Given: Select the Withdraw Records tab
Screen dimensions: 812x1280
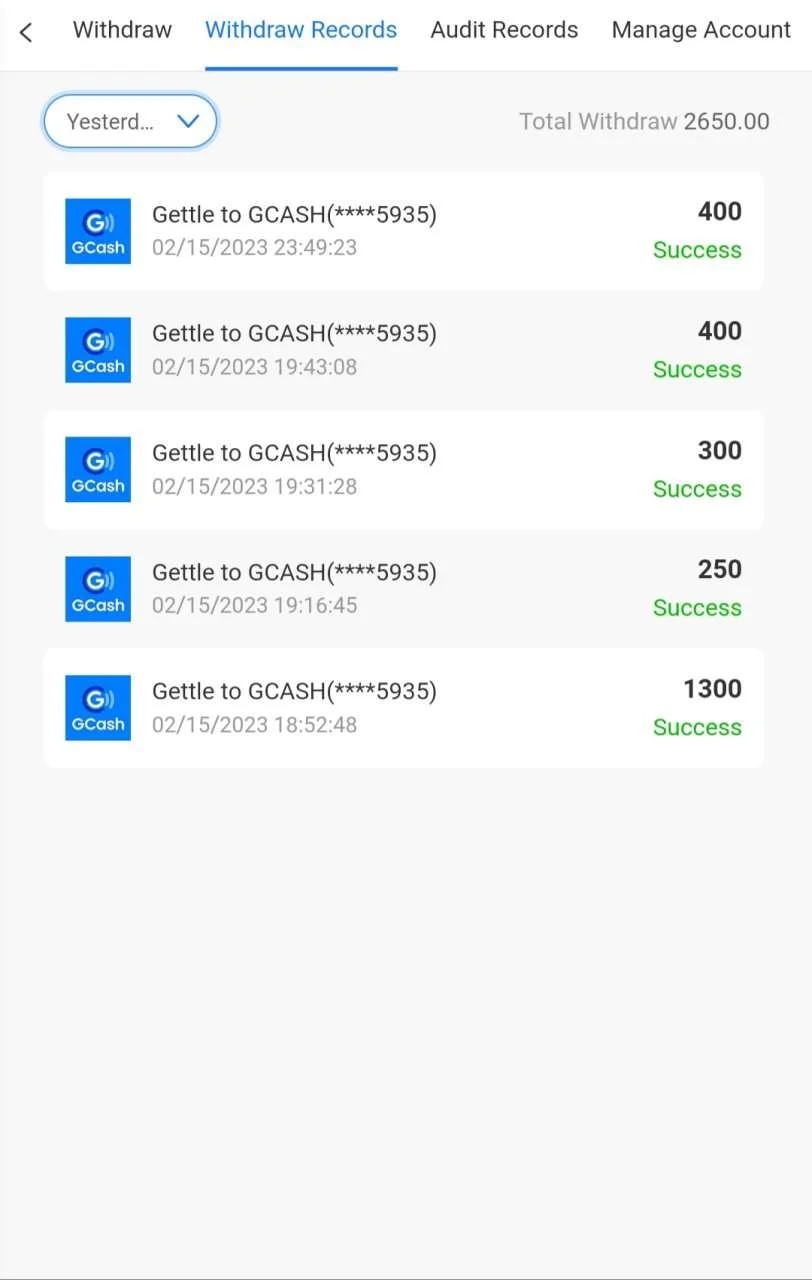Looking at the screenshot, I should (301, 30).
